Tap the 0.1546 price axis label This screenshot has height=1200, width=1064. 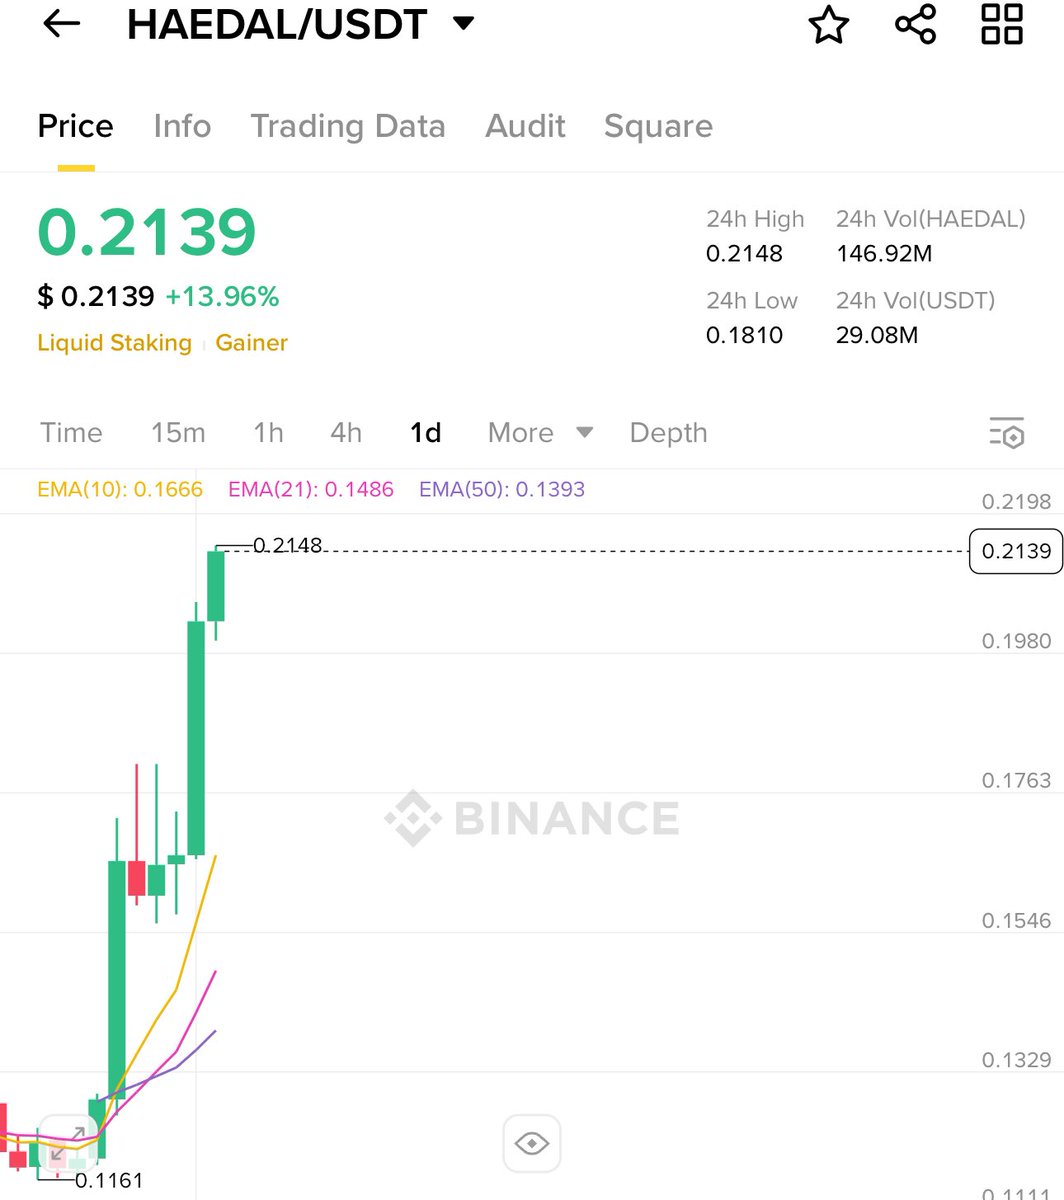click(x=1016, y=920)
